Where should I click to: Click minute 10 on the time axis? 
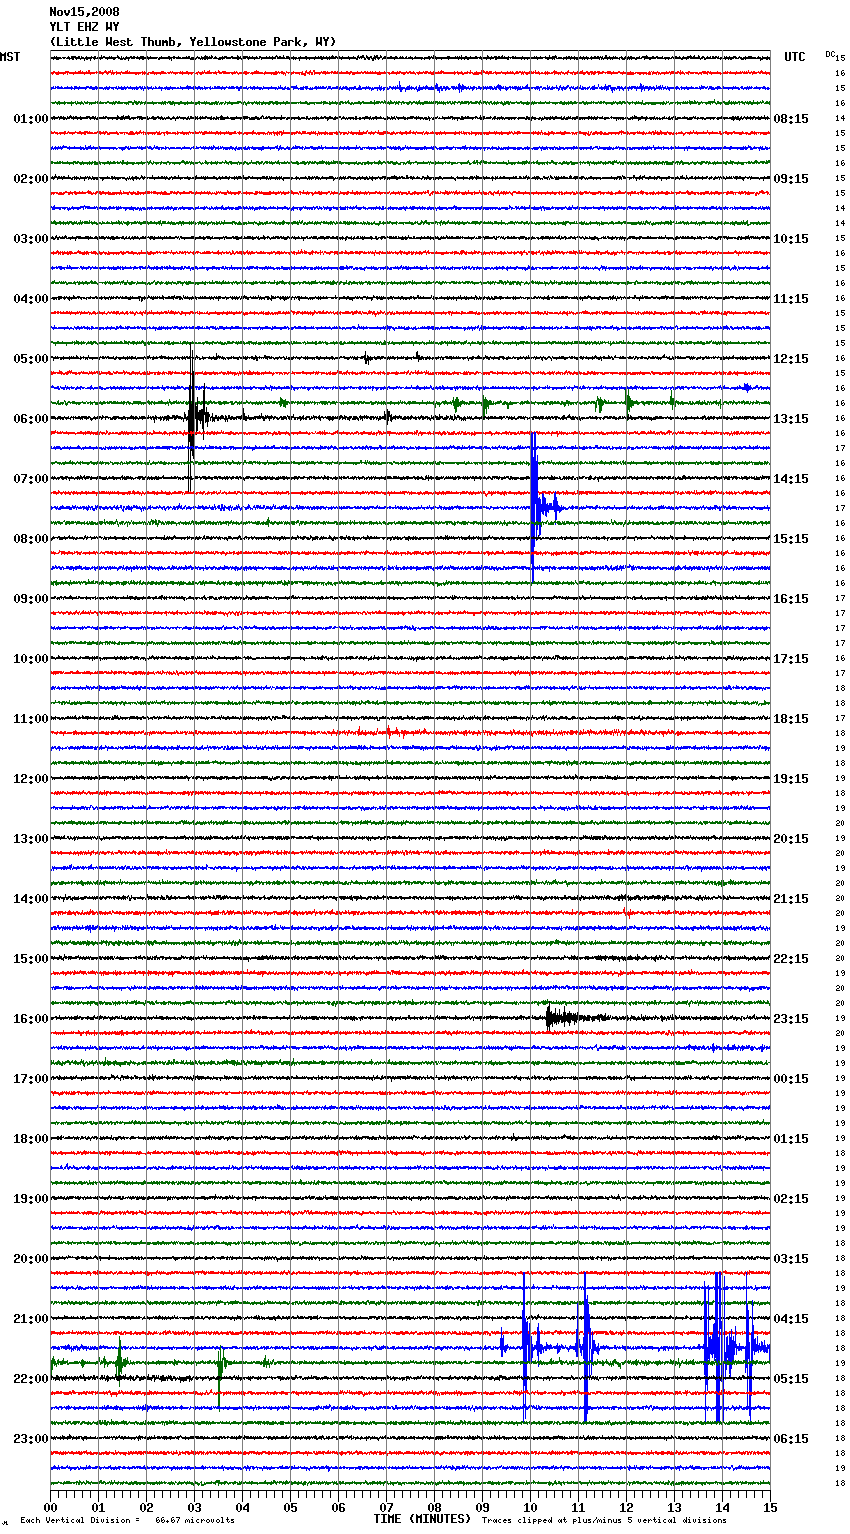pyautogui.click(x=530, y=1507)
